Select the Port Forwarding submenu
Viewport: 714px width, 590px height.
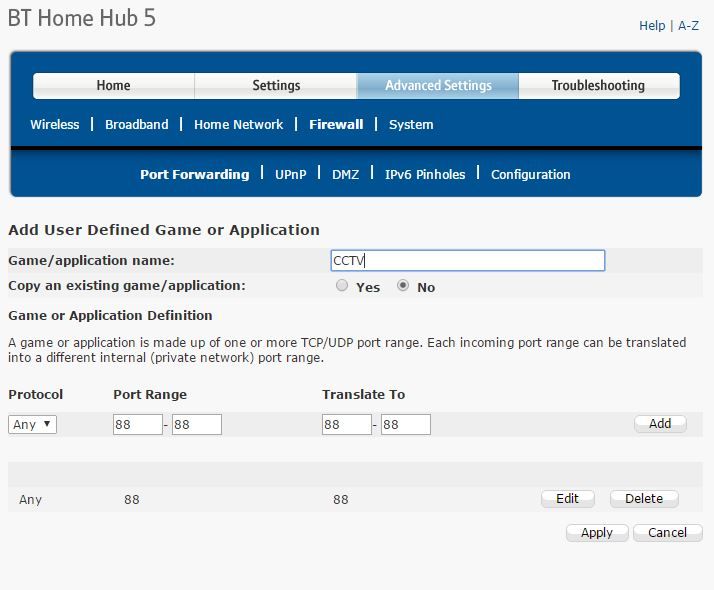195,174
